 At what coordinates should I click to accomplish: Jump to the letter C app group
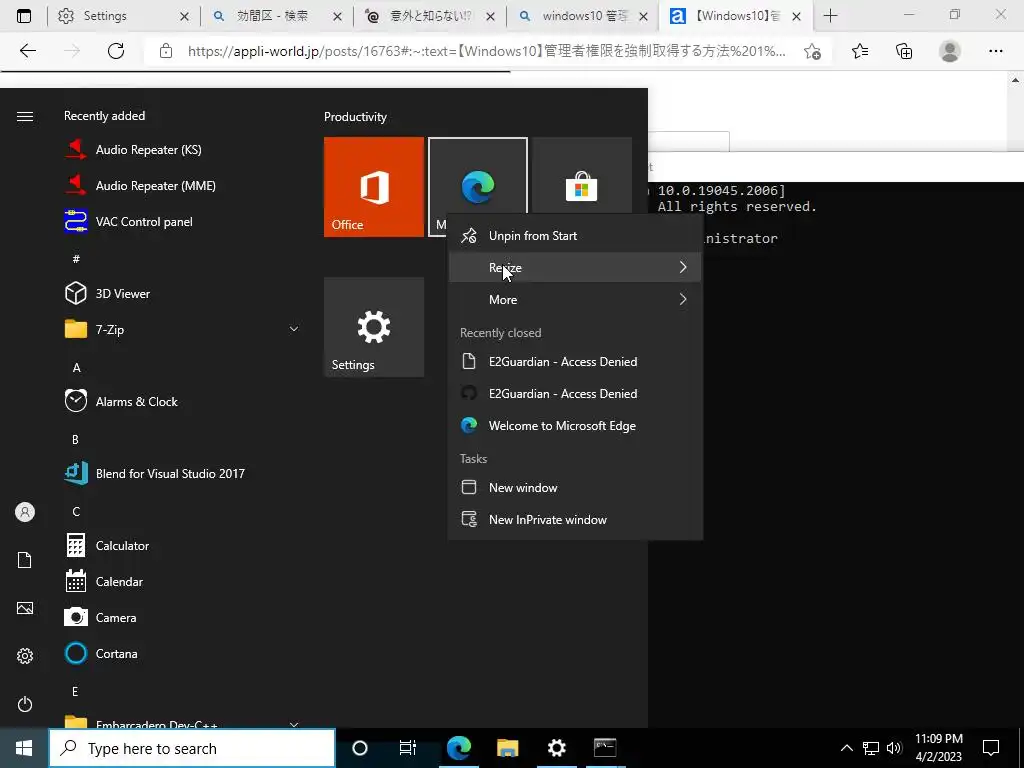[x=76, y=511]
